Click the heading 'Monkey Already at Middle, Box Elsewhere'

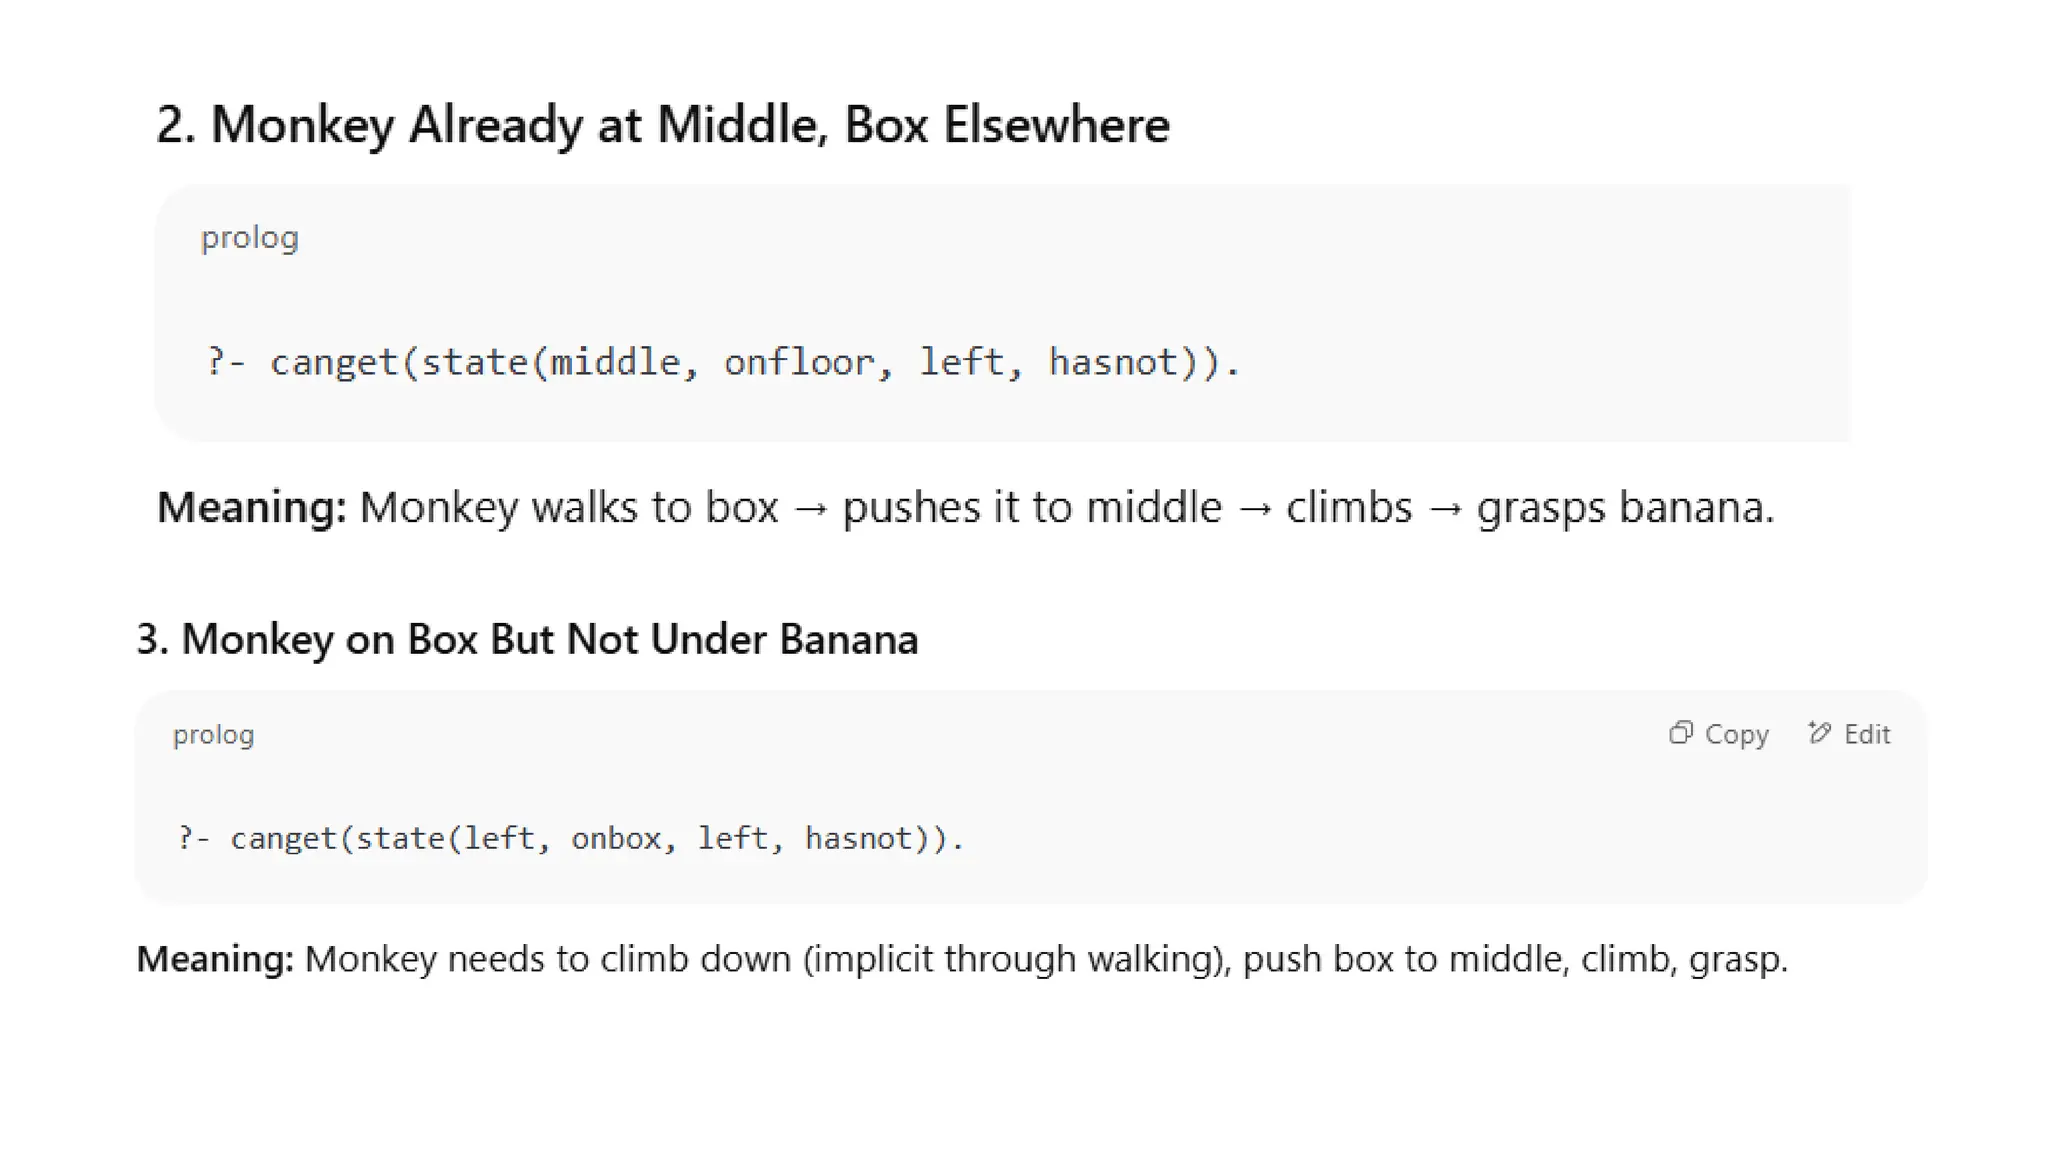[x=663, y=125]
